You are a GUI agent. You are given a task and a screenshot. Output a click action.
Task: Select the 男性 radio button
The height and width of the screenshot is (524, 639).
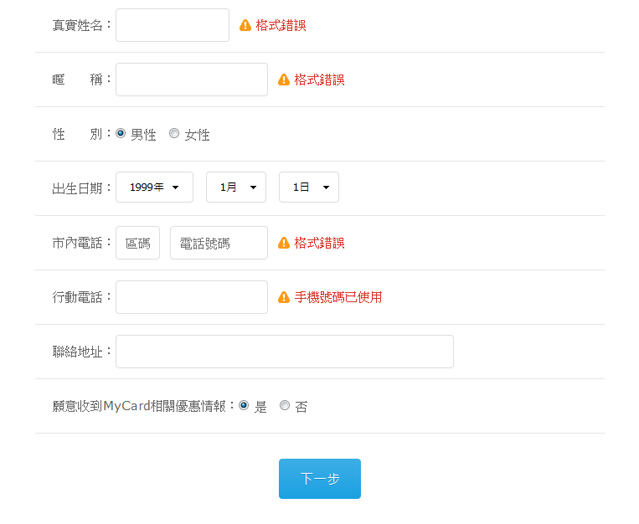tap(121, 133)
